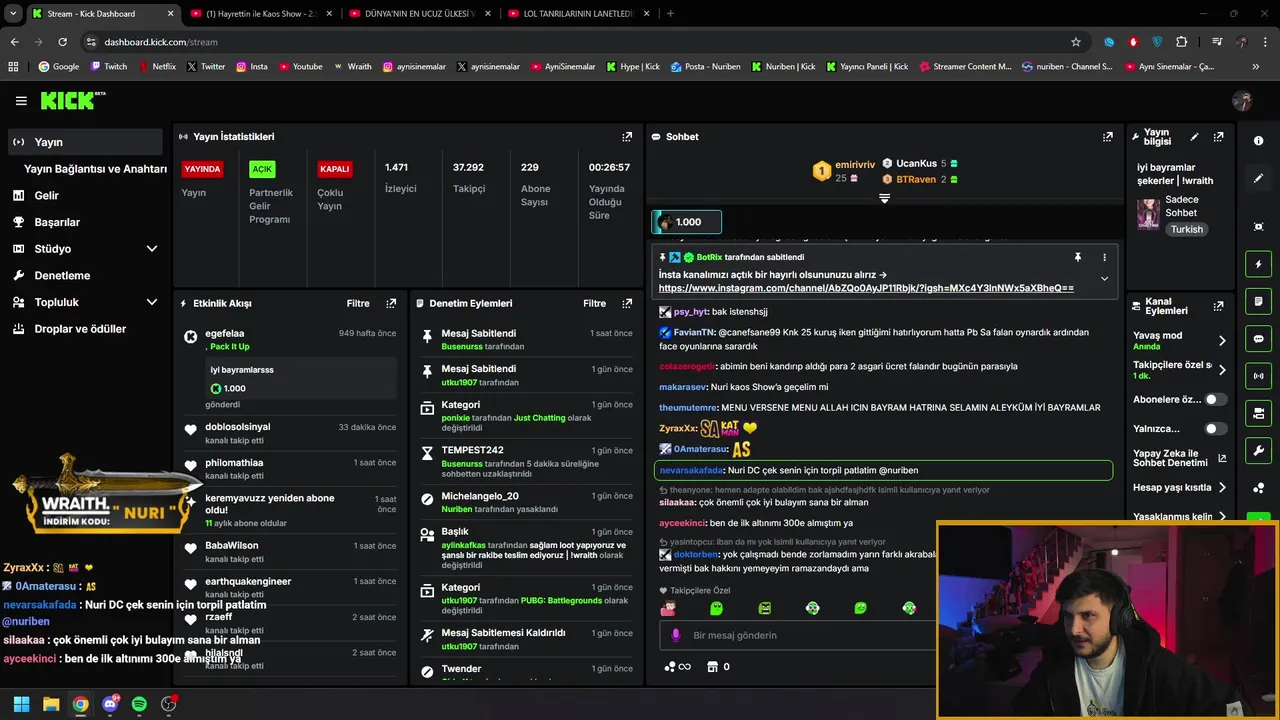Expand pinned message with down chevron
This screenshot has height=720, width=1280.
tap(1104, 278)
